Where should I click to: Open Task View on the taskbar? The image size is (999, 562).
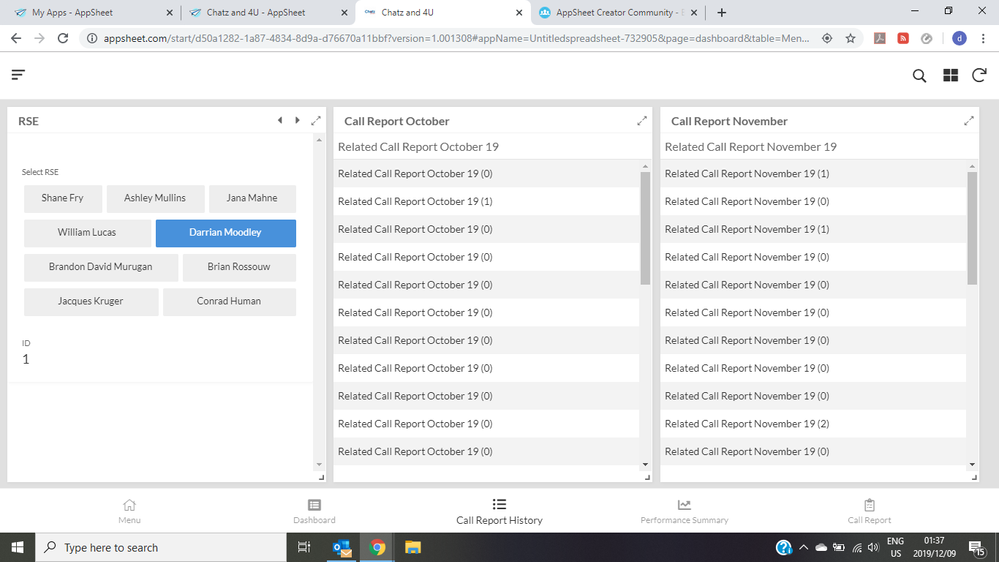pyautogui.click(x=304, y=547)
